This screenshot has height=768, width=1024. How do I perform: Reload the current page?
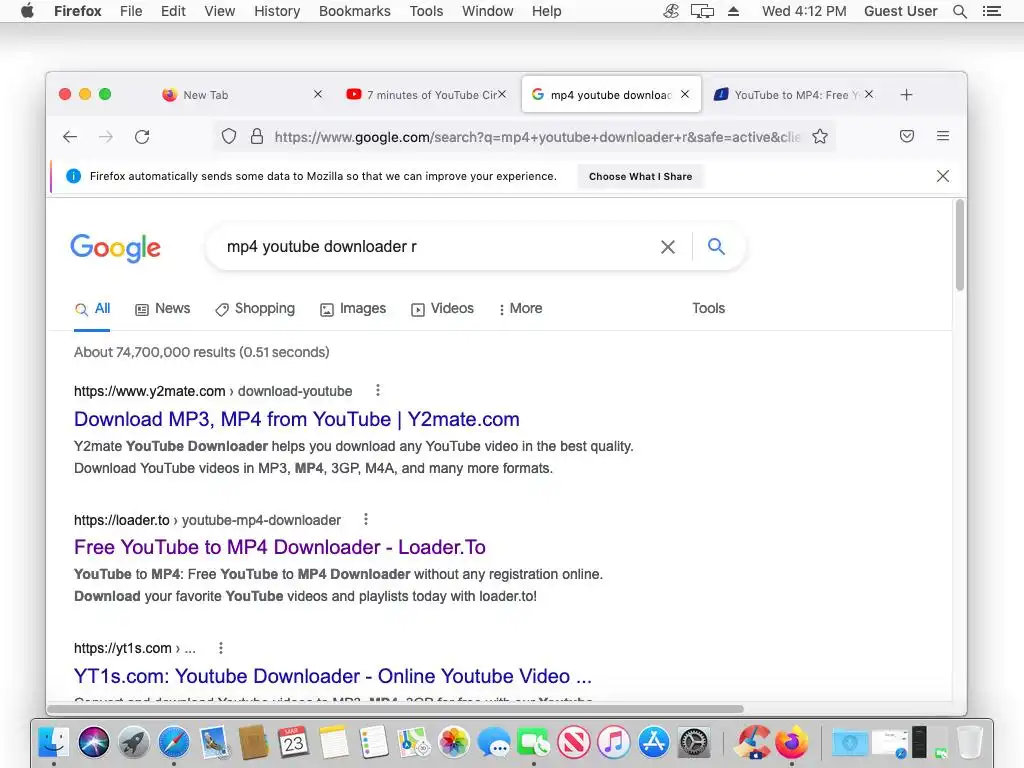pos(142,136)
